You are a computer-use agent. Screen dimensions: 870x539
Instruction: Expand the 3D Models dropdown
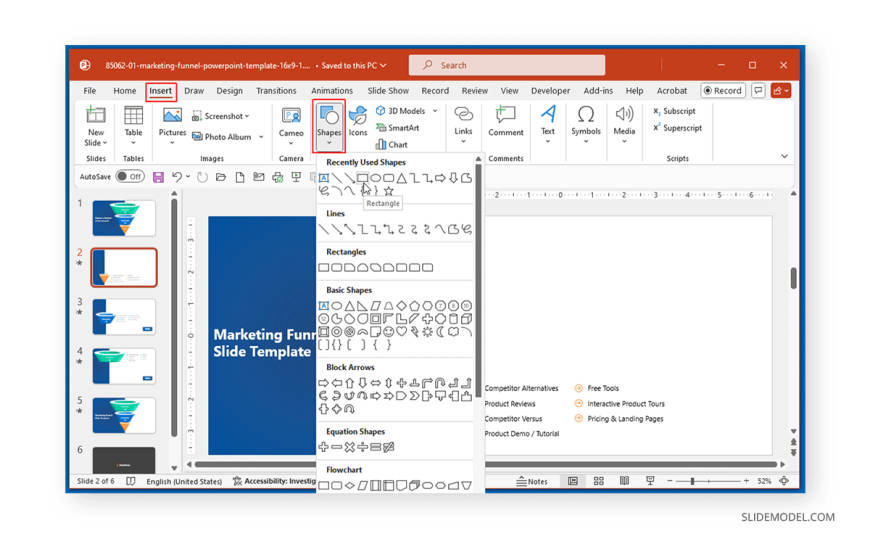pyautogui.click(x=435, y=111)
